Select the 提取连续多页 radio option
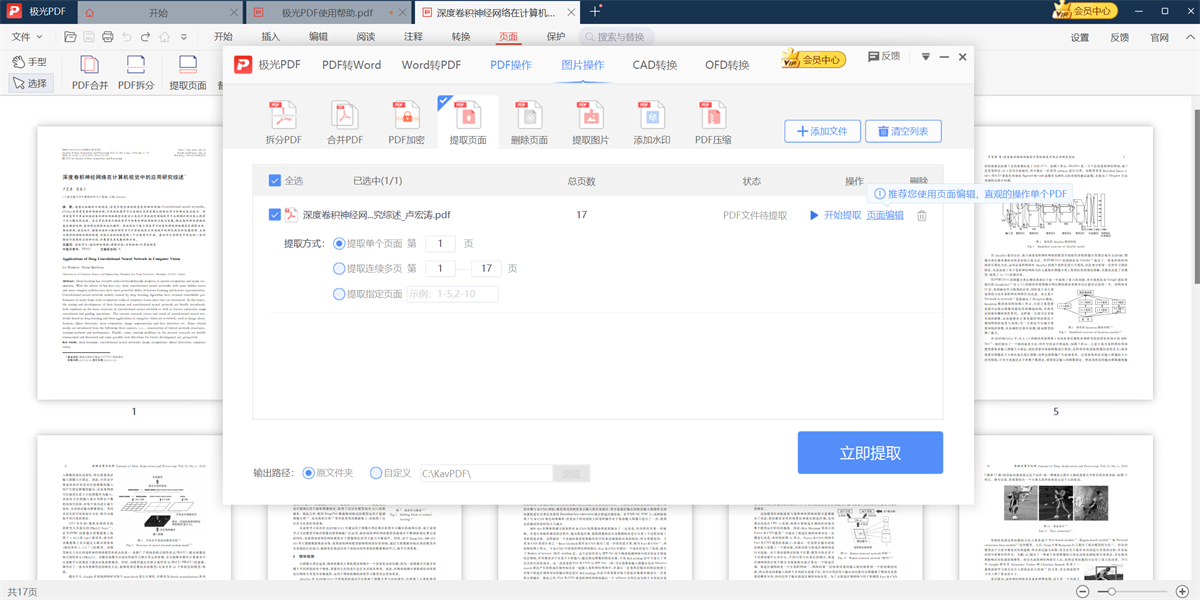 339,267
